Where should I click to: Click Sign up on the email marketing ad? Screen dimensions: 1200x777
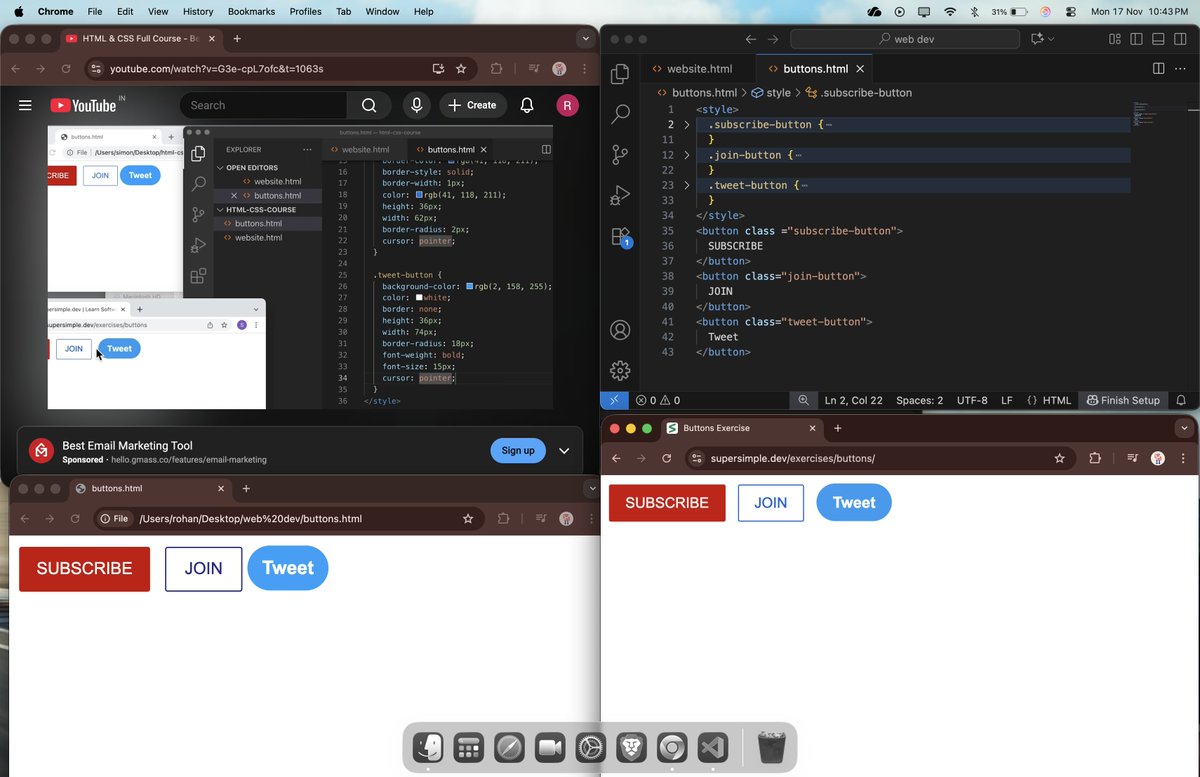(518, 450)
